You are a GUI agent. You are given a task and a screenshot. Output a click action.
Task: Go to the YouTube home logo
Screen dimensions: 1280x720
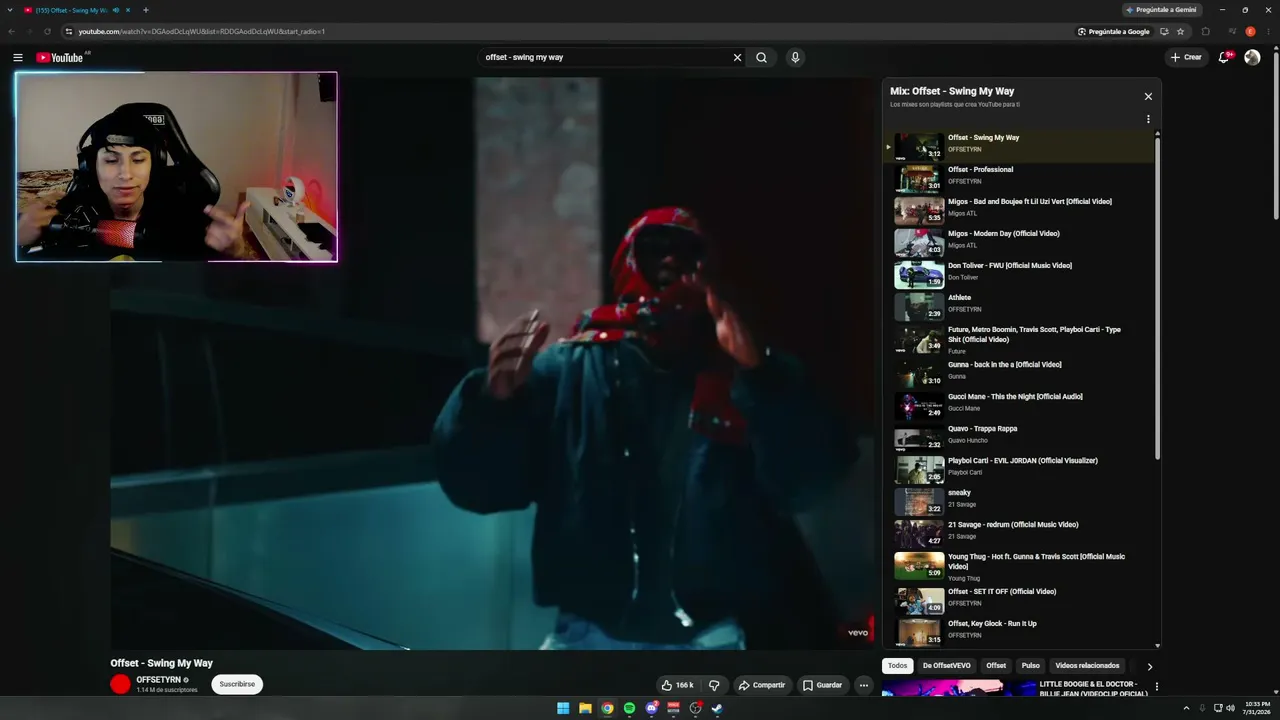click(60, 57)
